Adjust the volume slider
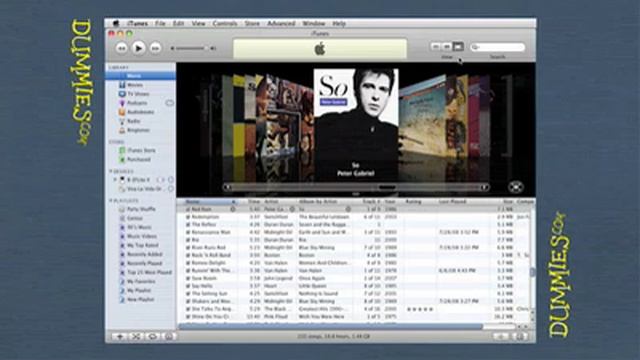The height and width of the screenshot is (360, 640). point(193,49)
